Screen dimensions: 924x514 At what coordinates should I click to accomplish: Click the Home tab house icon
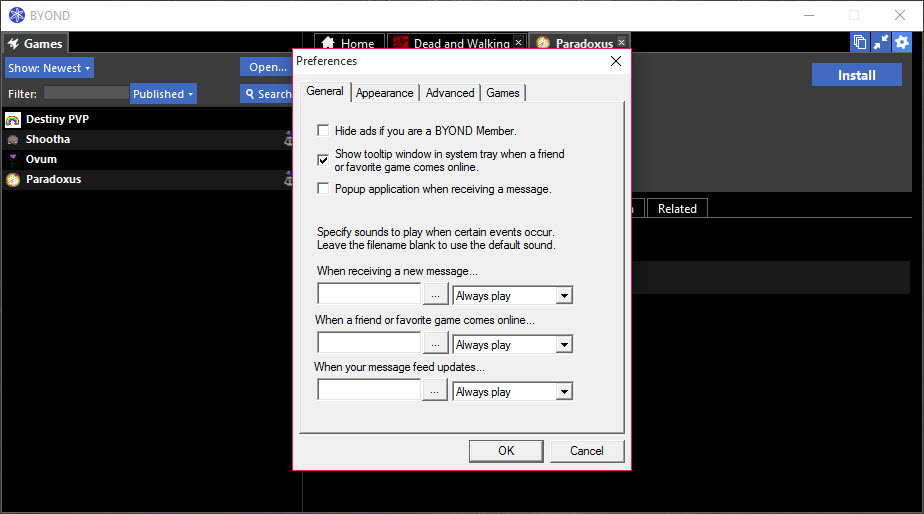[x=328, y=43]
